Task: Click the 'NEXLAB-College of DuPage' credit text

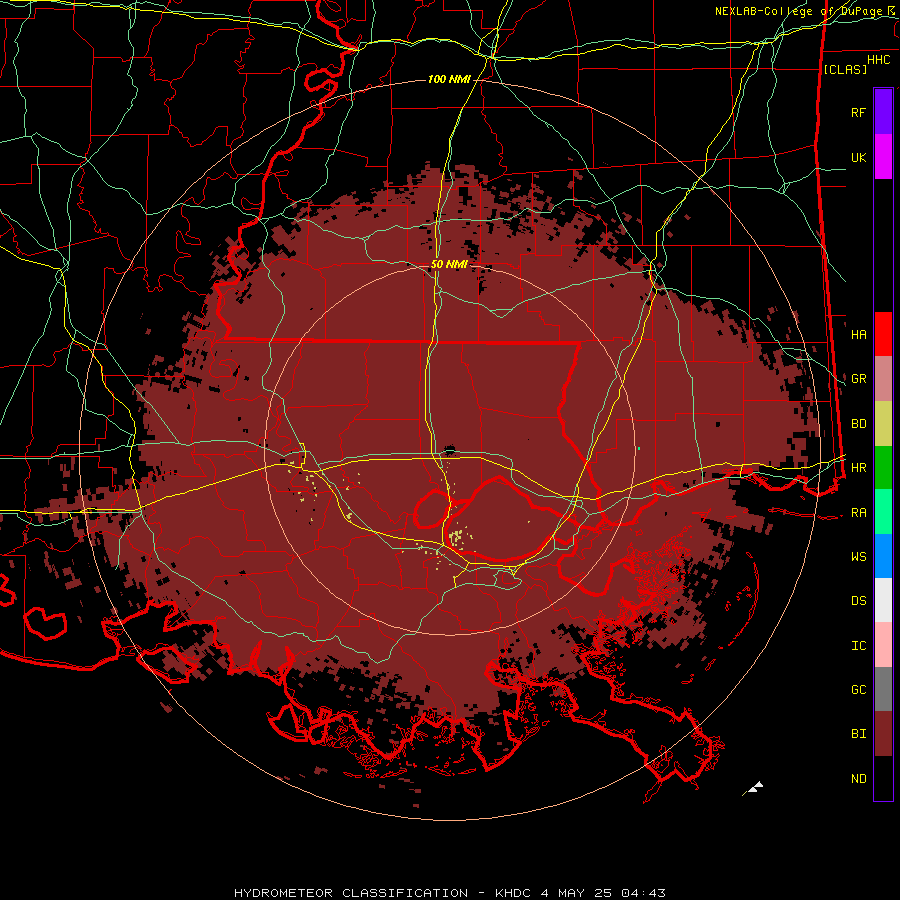Action: (x=801, y=11)
